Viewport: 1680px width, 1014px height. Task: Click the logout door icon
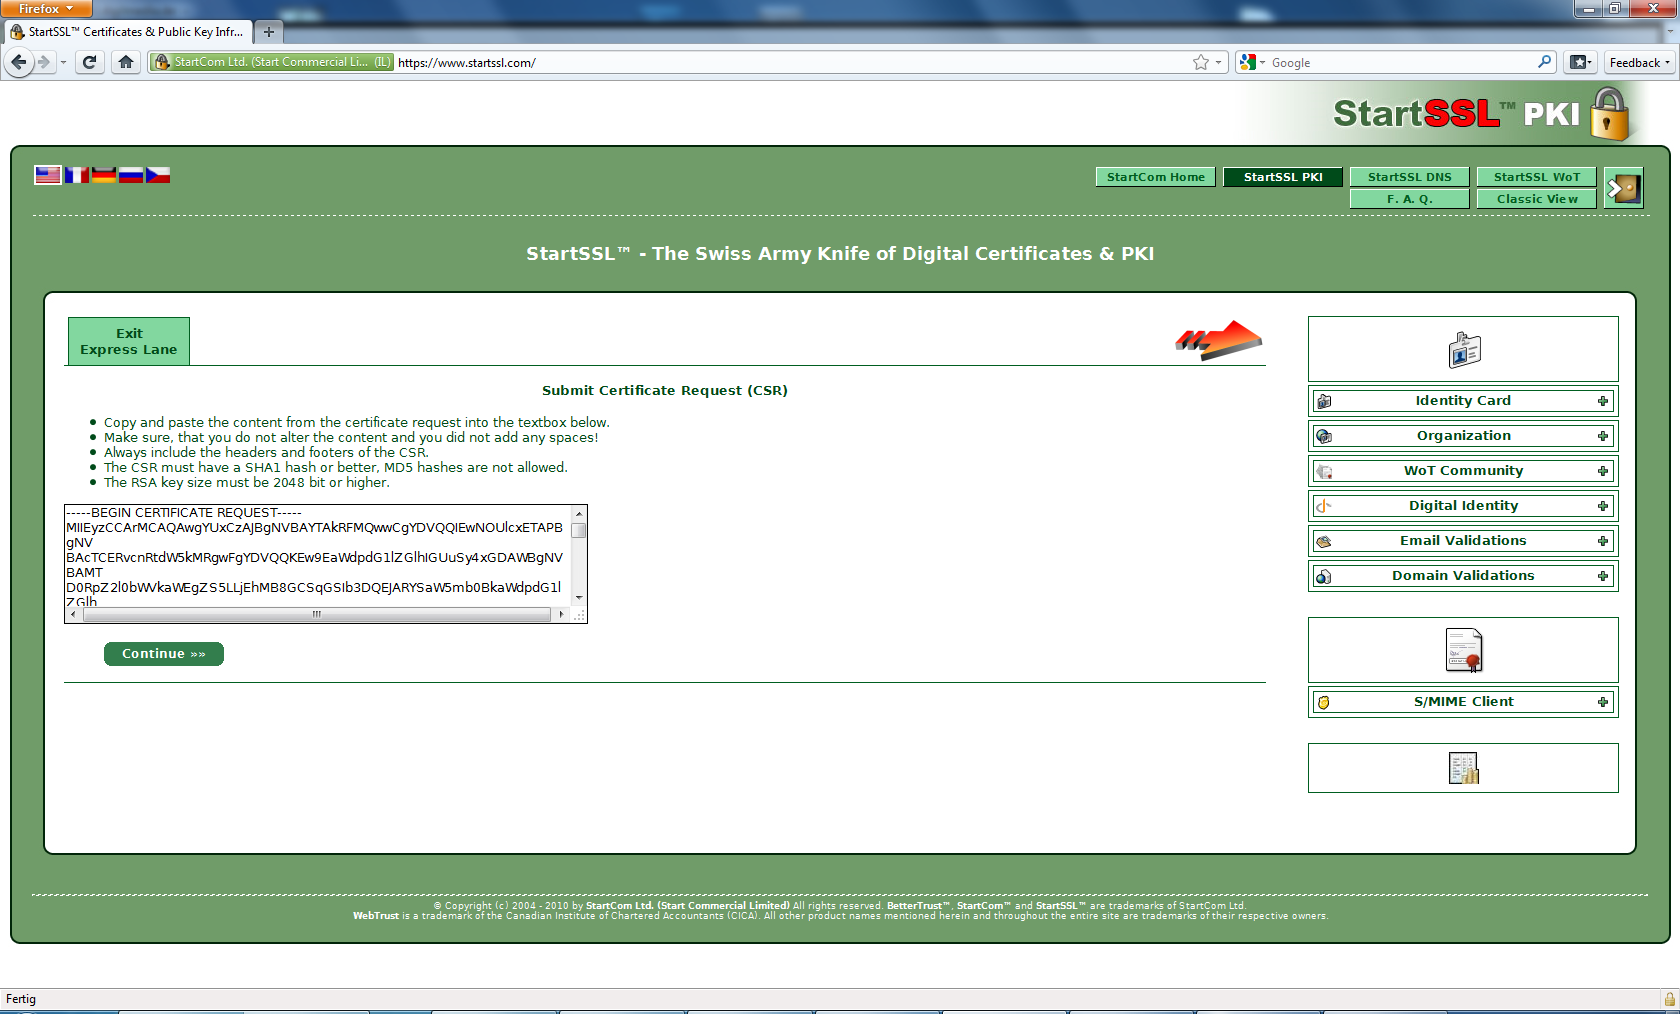[1623, 188]
